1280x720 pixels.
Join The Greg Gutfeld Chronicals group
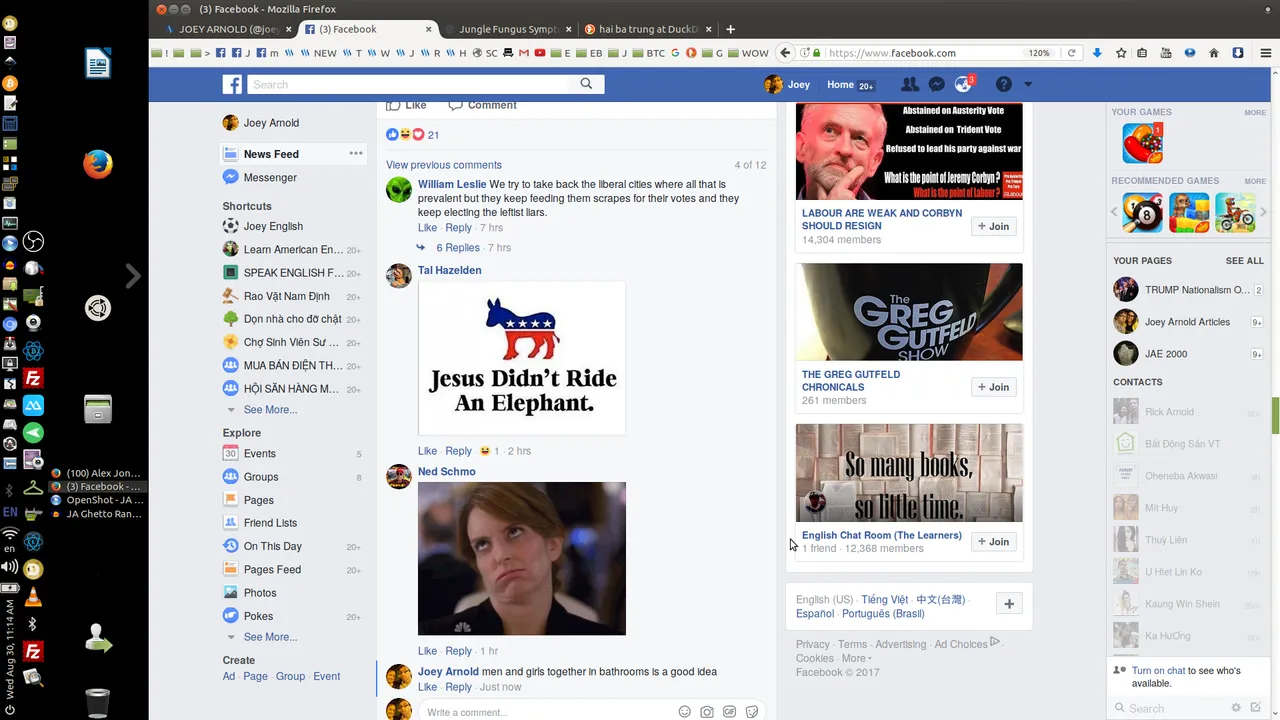point(994,387)
